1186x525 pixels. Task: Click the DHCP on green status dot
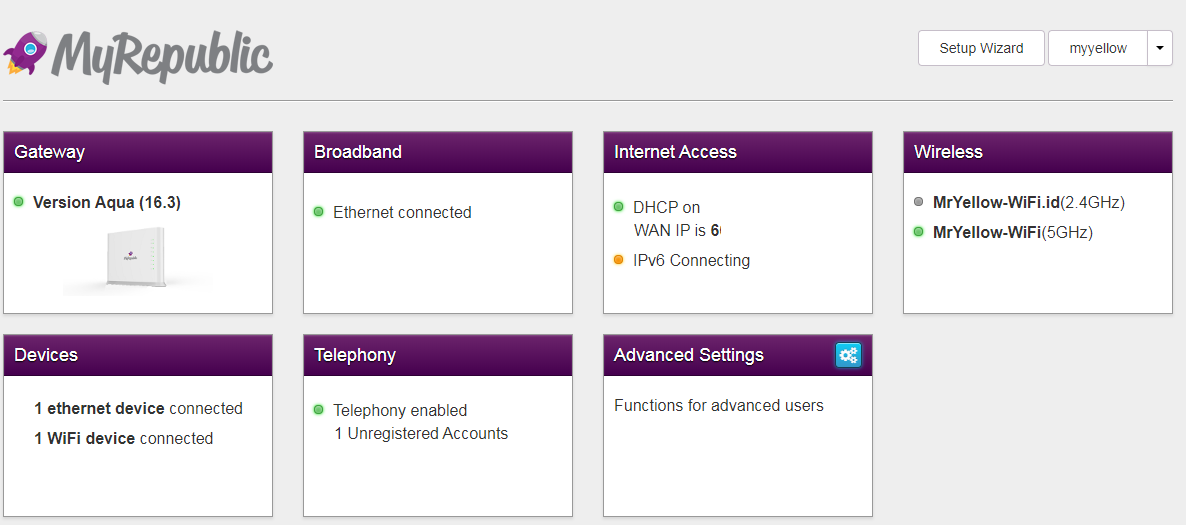click(x=619, y=207)
